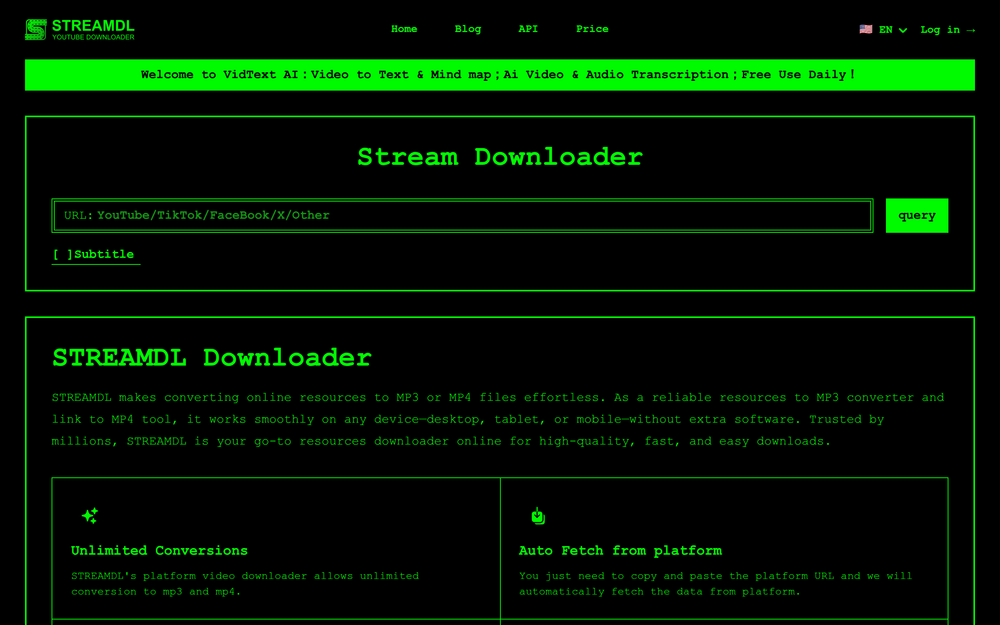
Task: Open the API page
Action: tap(528, 29)
